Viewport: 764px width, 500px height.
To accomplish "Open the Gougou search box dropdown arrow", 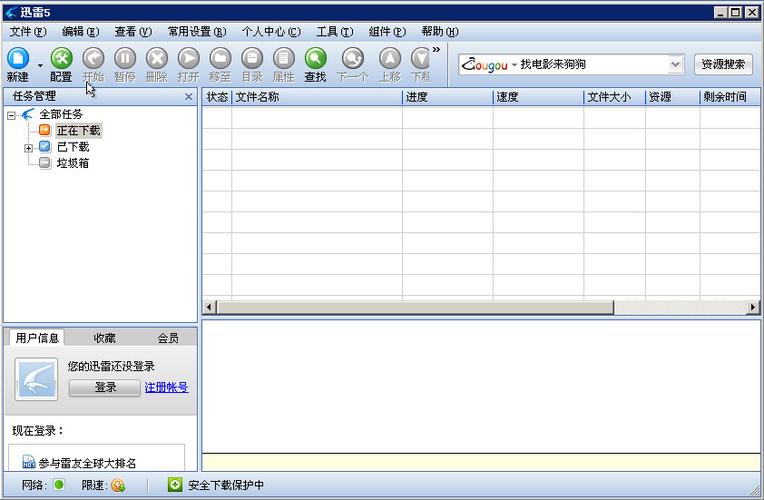I will coord(675,64).
